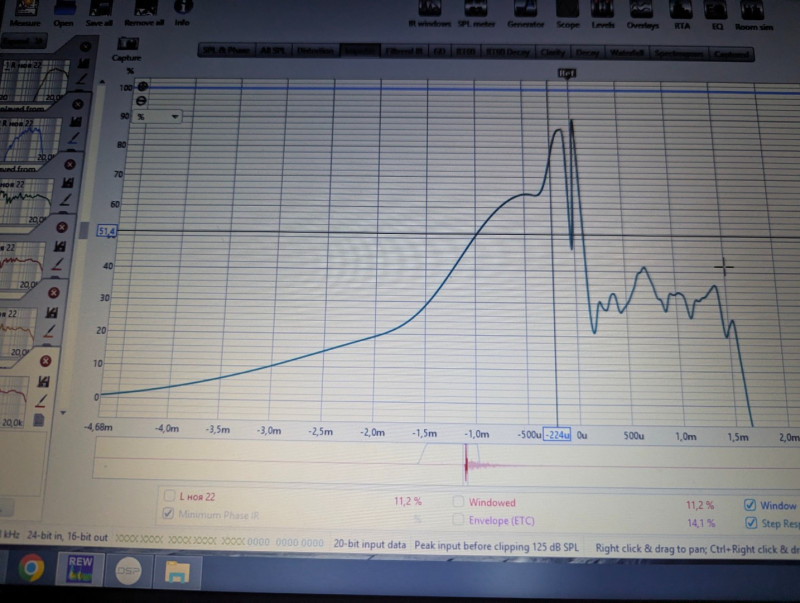Click the vertical zoom-in button on graph

click(141, 87)
